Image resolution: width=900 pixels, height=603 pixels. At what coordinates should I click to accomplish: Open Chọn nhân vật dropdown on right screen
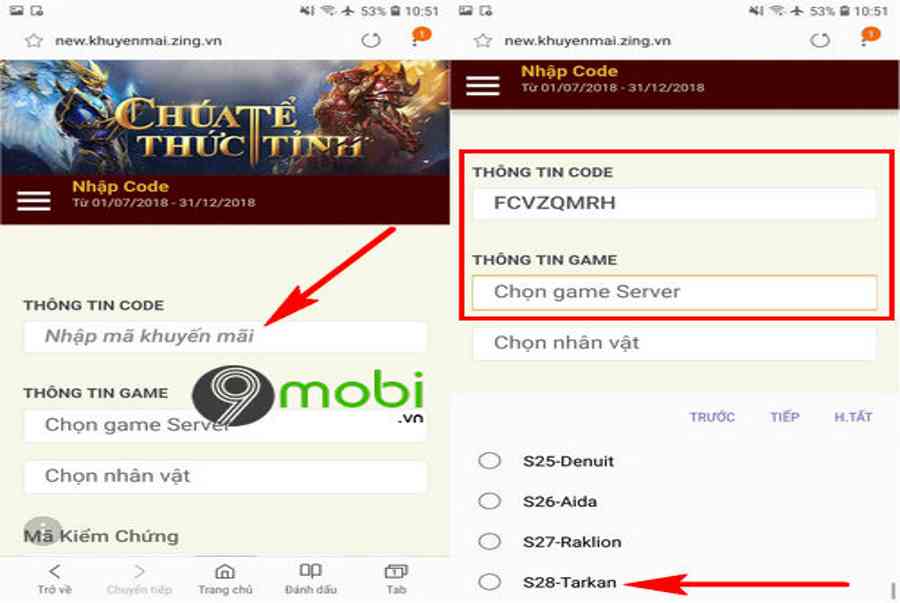pyautogui.click(x=674, y=343)
